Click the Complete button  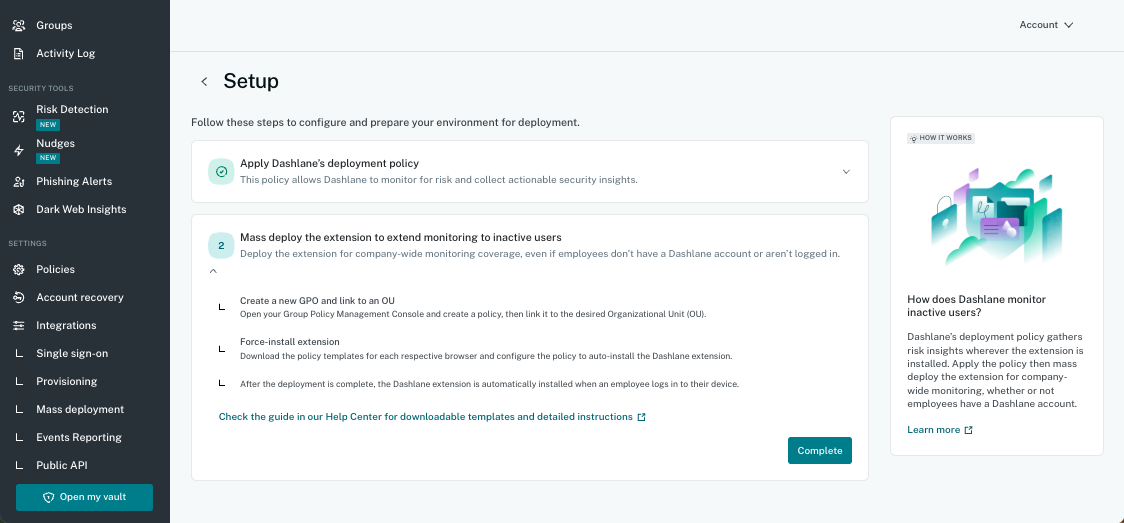click(819, 451)
